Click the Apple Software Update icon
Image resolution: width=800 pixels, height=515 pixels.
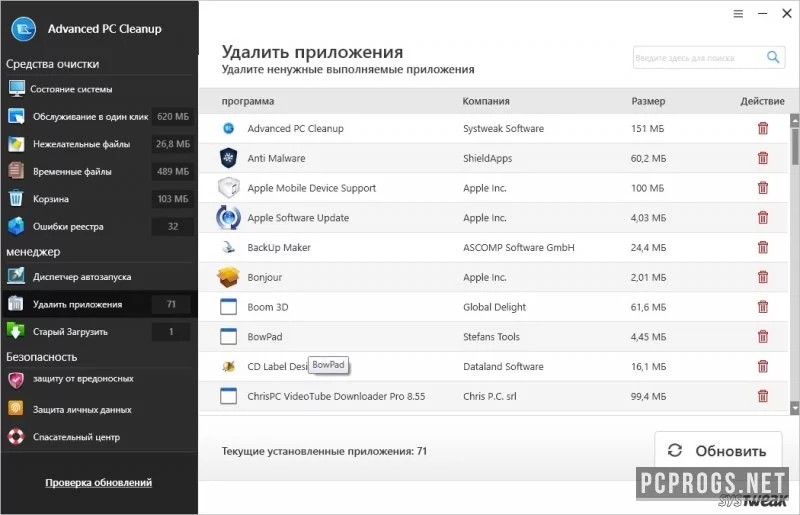coord(228,218)
